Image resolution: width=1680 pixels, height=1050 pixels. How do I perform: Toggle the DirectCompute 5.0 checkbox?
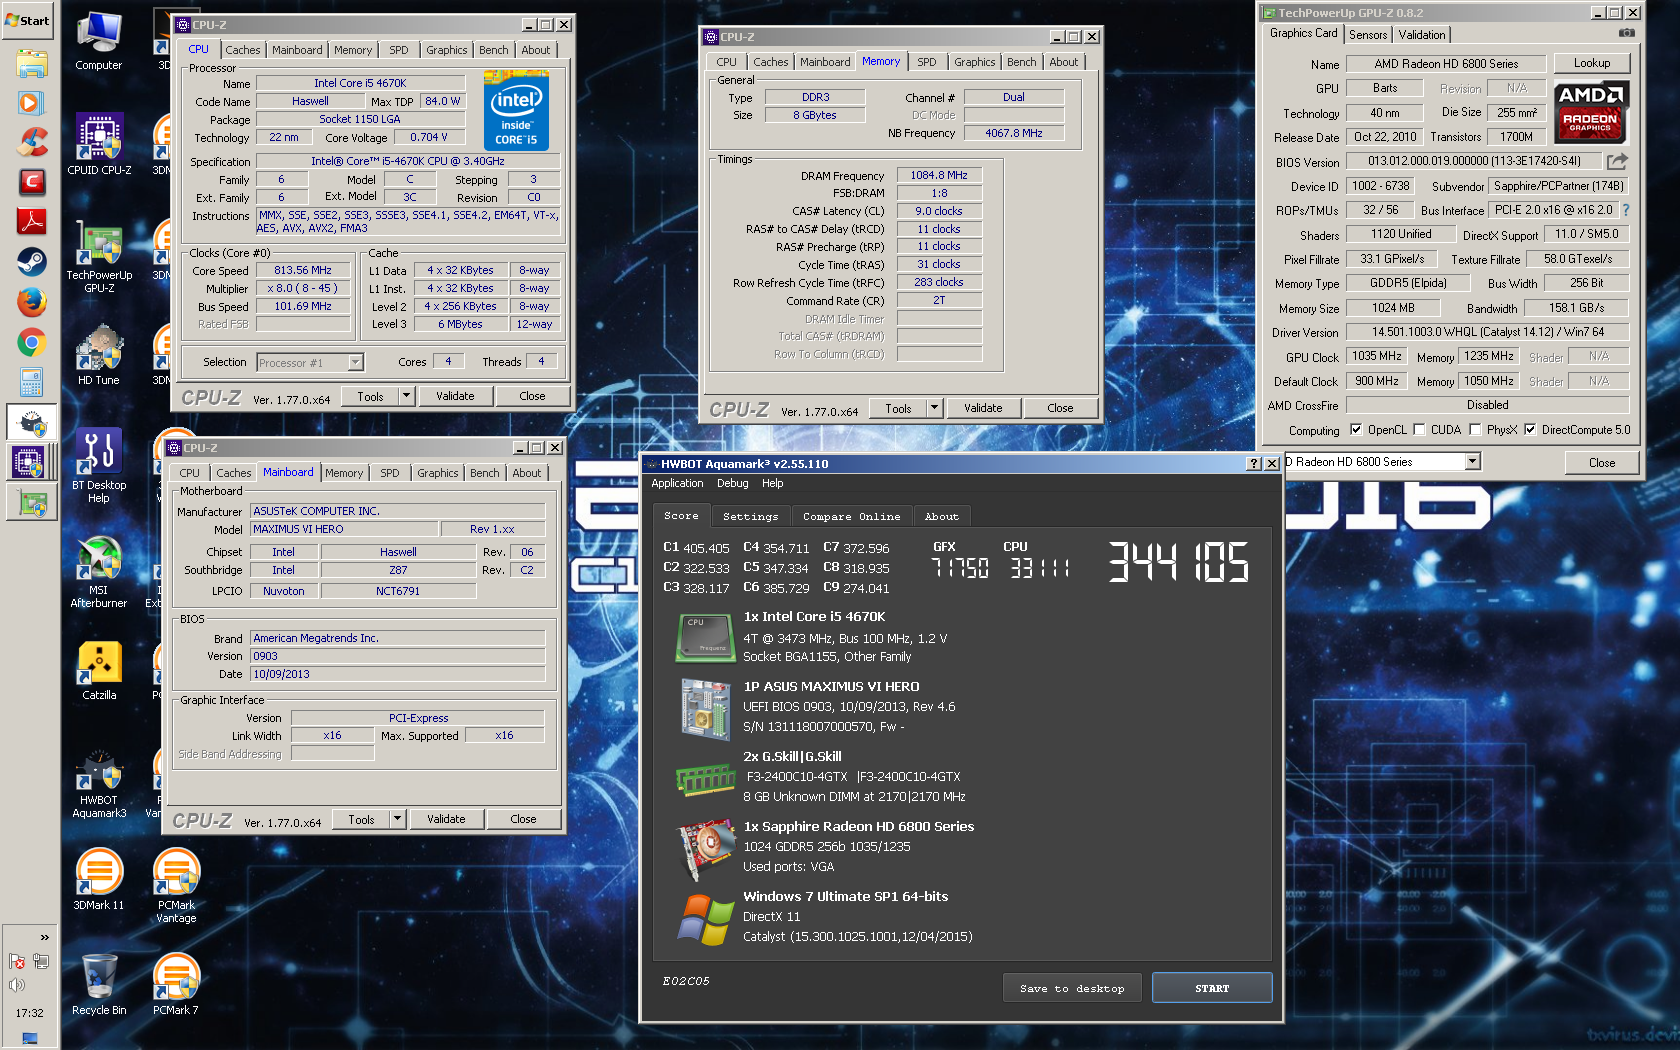1530,430
